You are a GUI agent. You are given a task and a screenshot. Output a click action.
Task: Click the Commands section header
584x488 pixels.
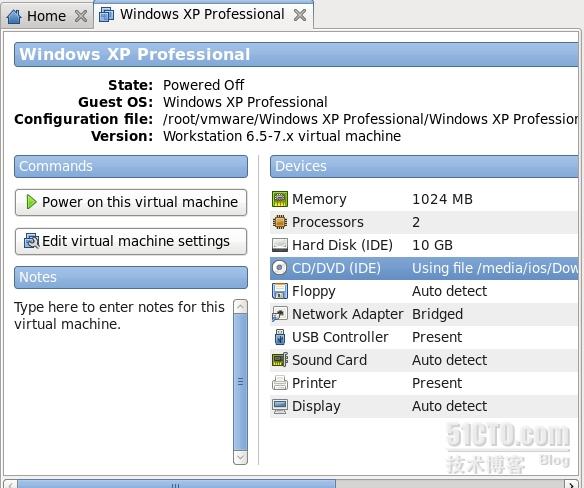click(x=131, y=167)
